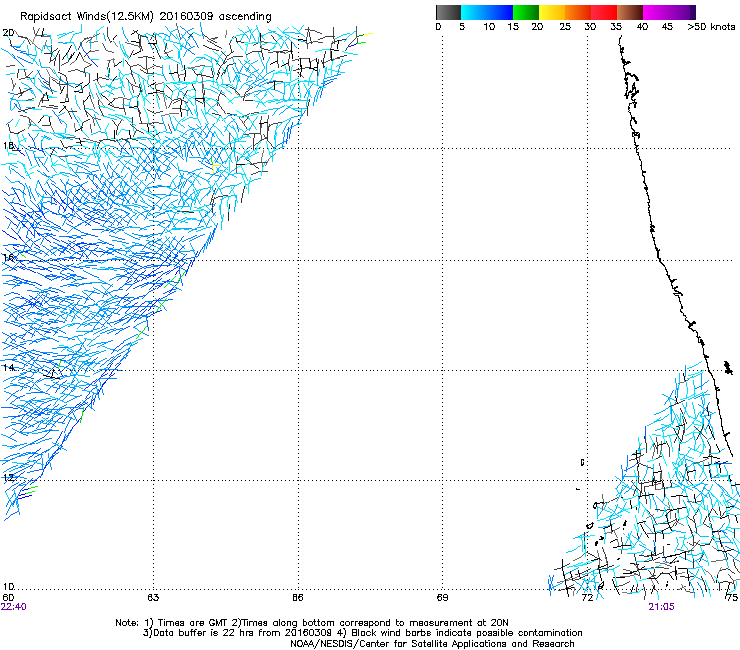Click the '>50 knots' legend label
This screenshot has height=650, width=740.
[711, 27]
